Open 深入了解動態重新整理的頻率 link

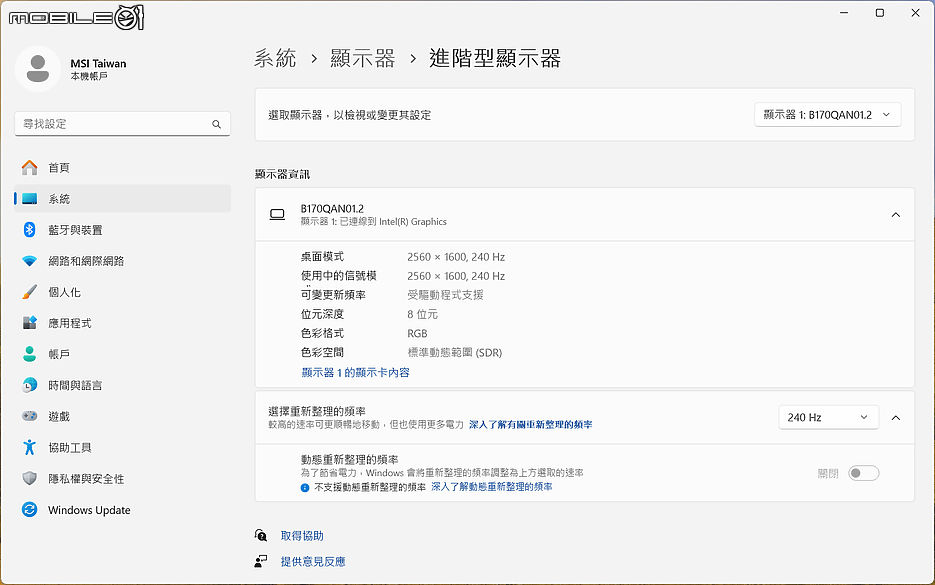point(492,487)
